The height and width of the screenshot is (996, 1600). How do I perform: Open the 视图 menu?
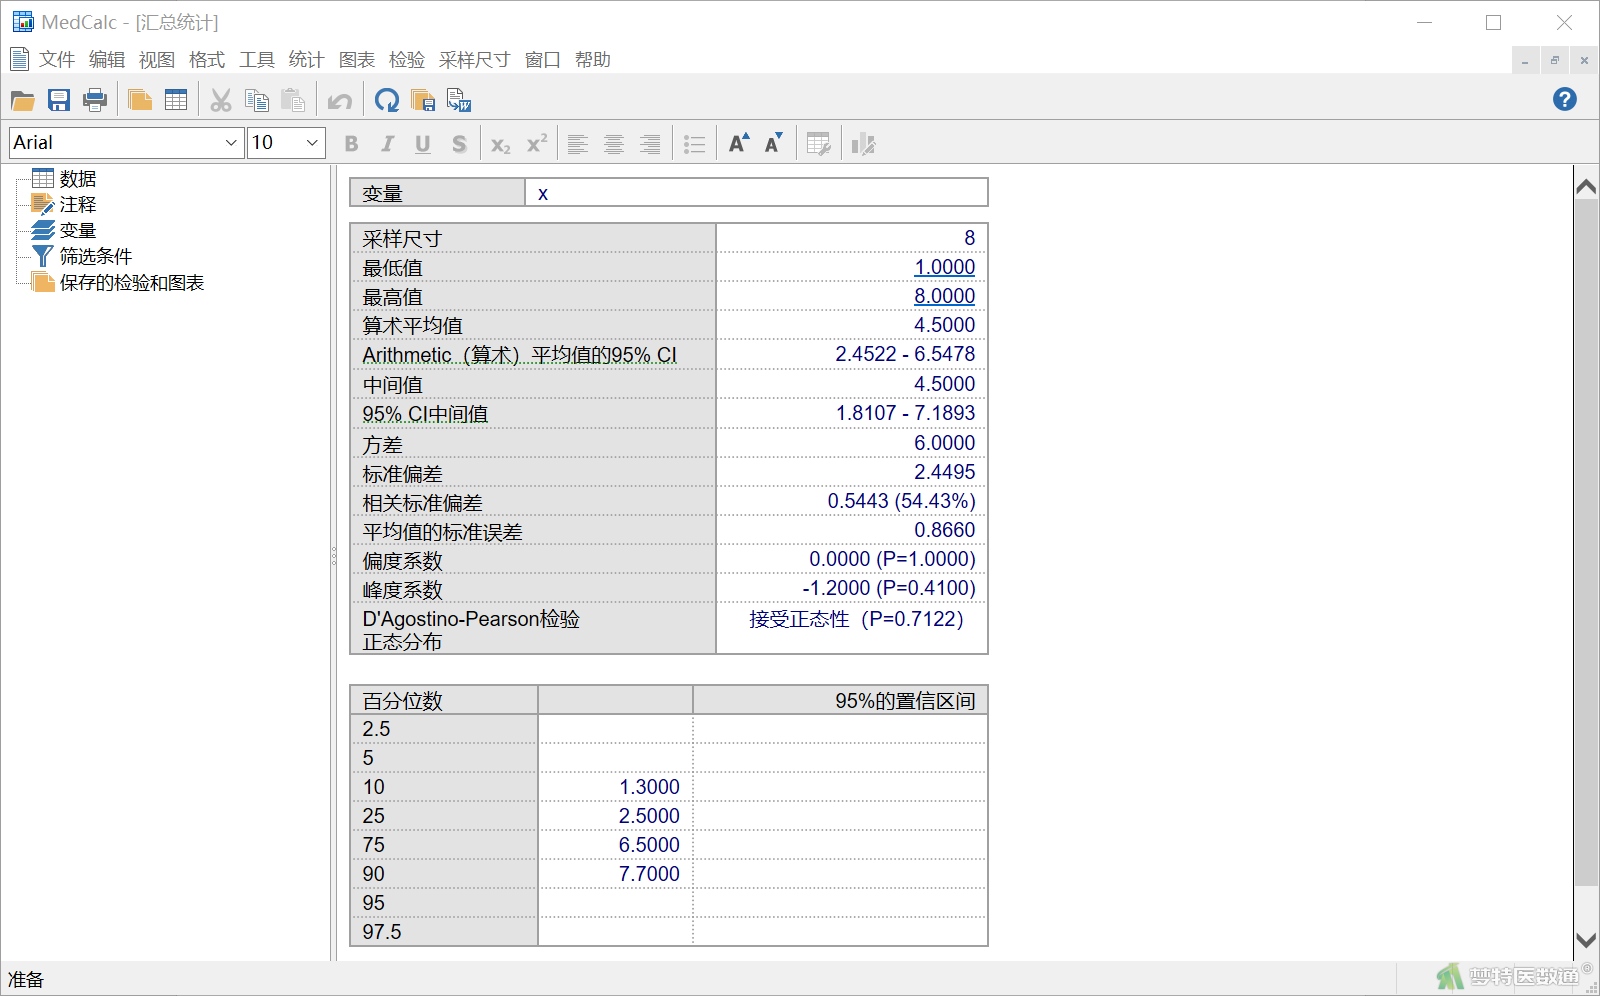[x=157, y=60]
